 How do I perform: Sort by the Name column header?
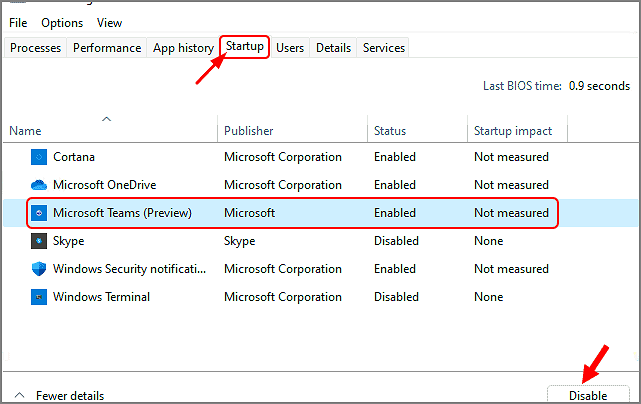(25, 131)
